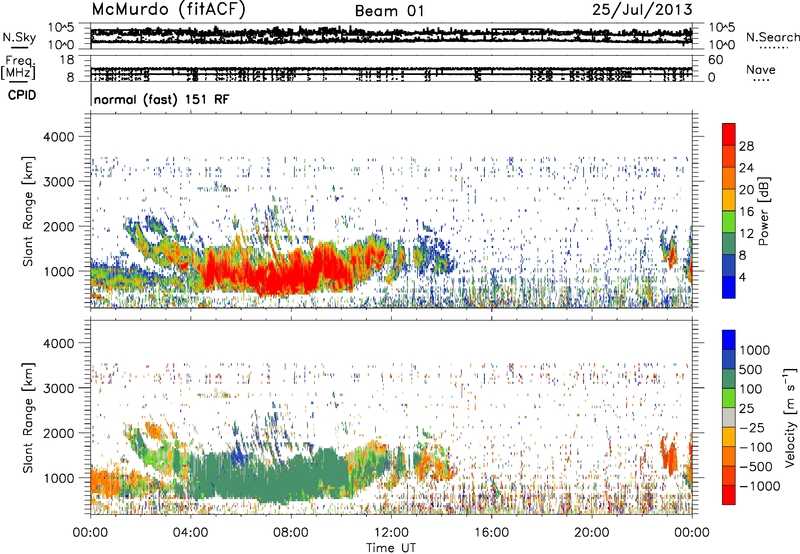The image size is (800, 554).
Task: Click the 16:00 time tick label
Action: 491,533
